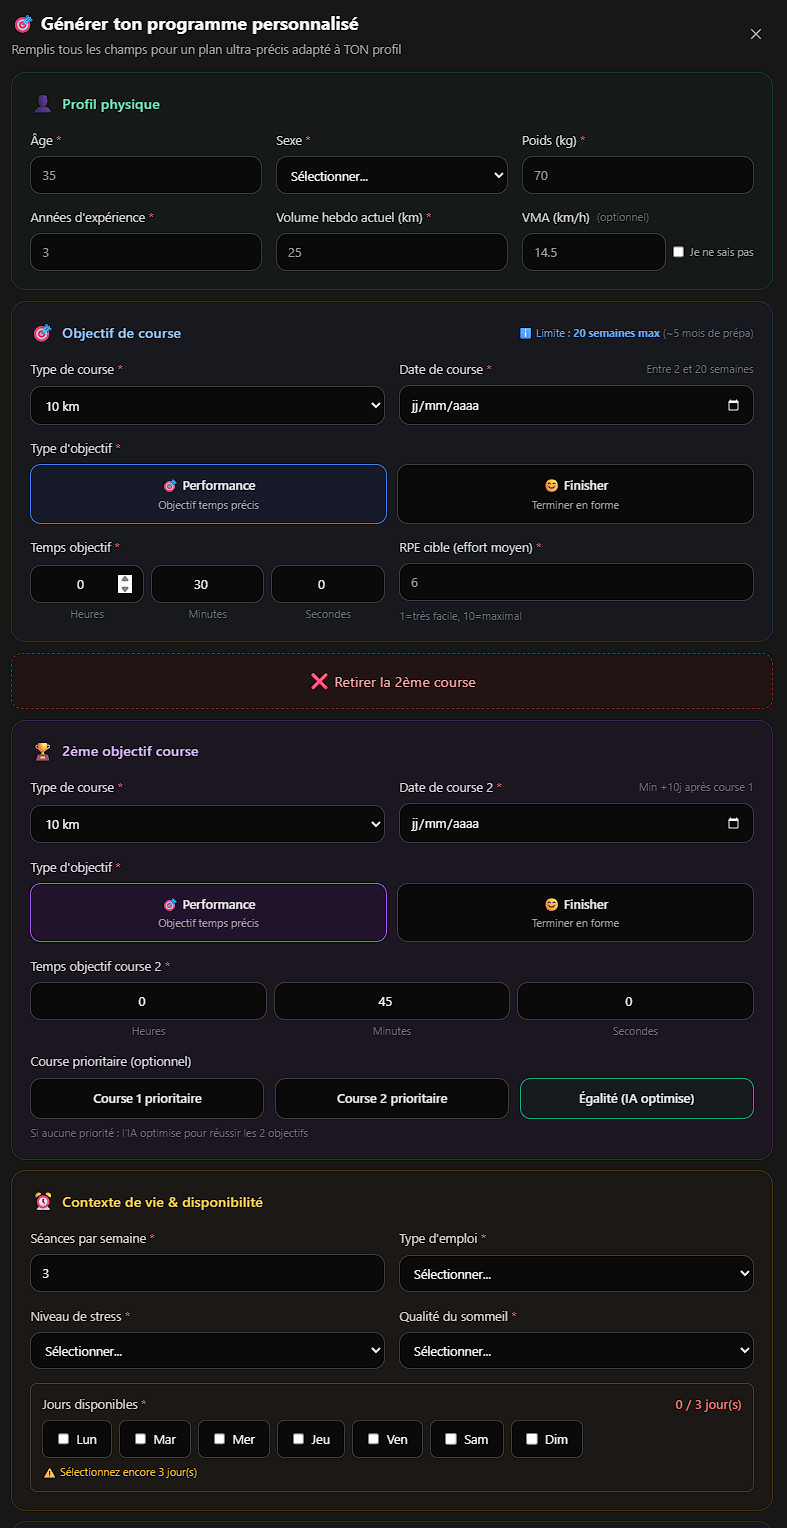The image size is (787, 1528).
Task: Click 'Retirer la 2ème course'
Action: pyautogui.click(x=391, y=681)
